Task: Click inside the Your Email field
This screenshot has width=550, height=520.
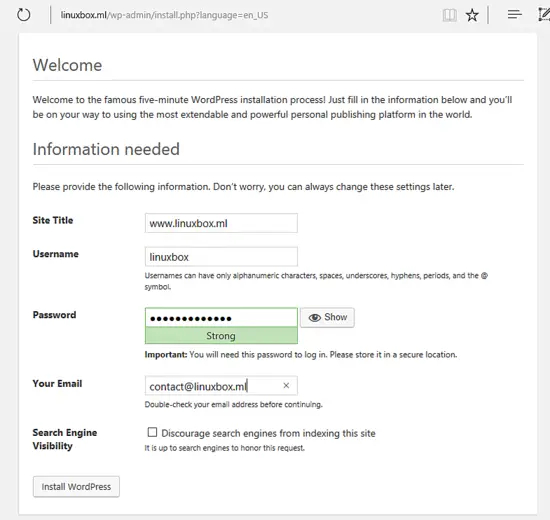Action: 221,386
